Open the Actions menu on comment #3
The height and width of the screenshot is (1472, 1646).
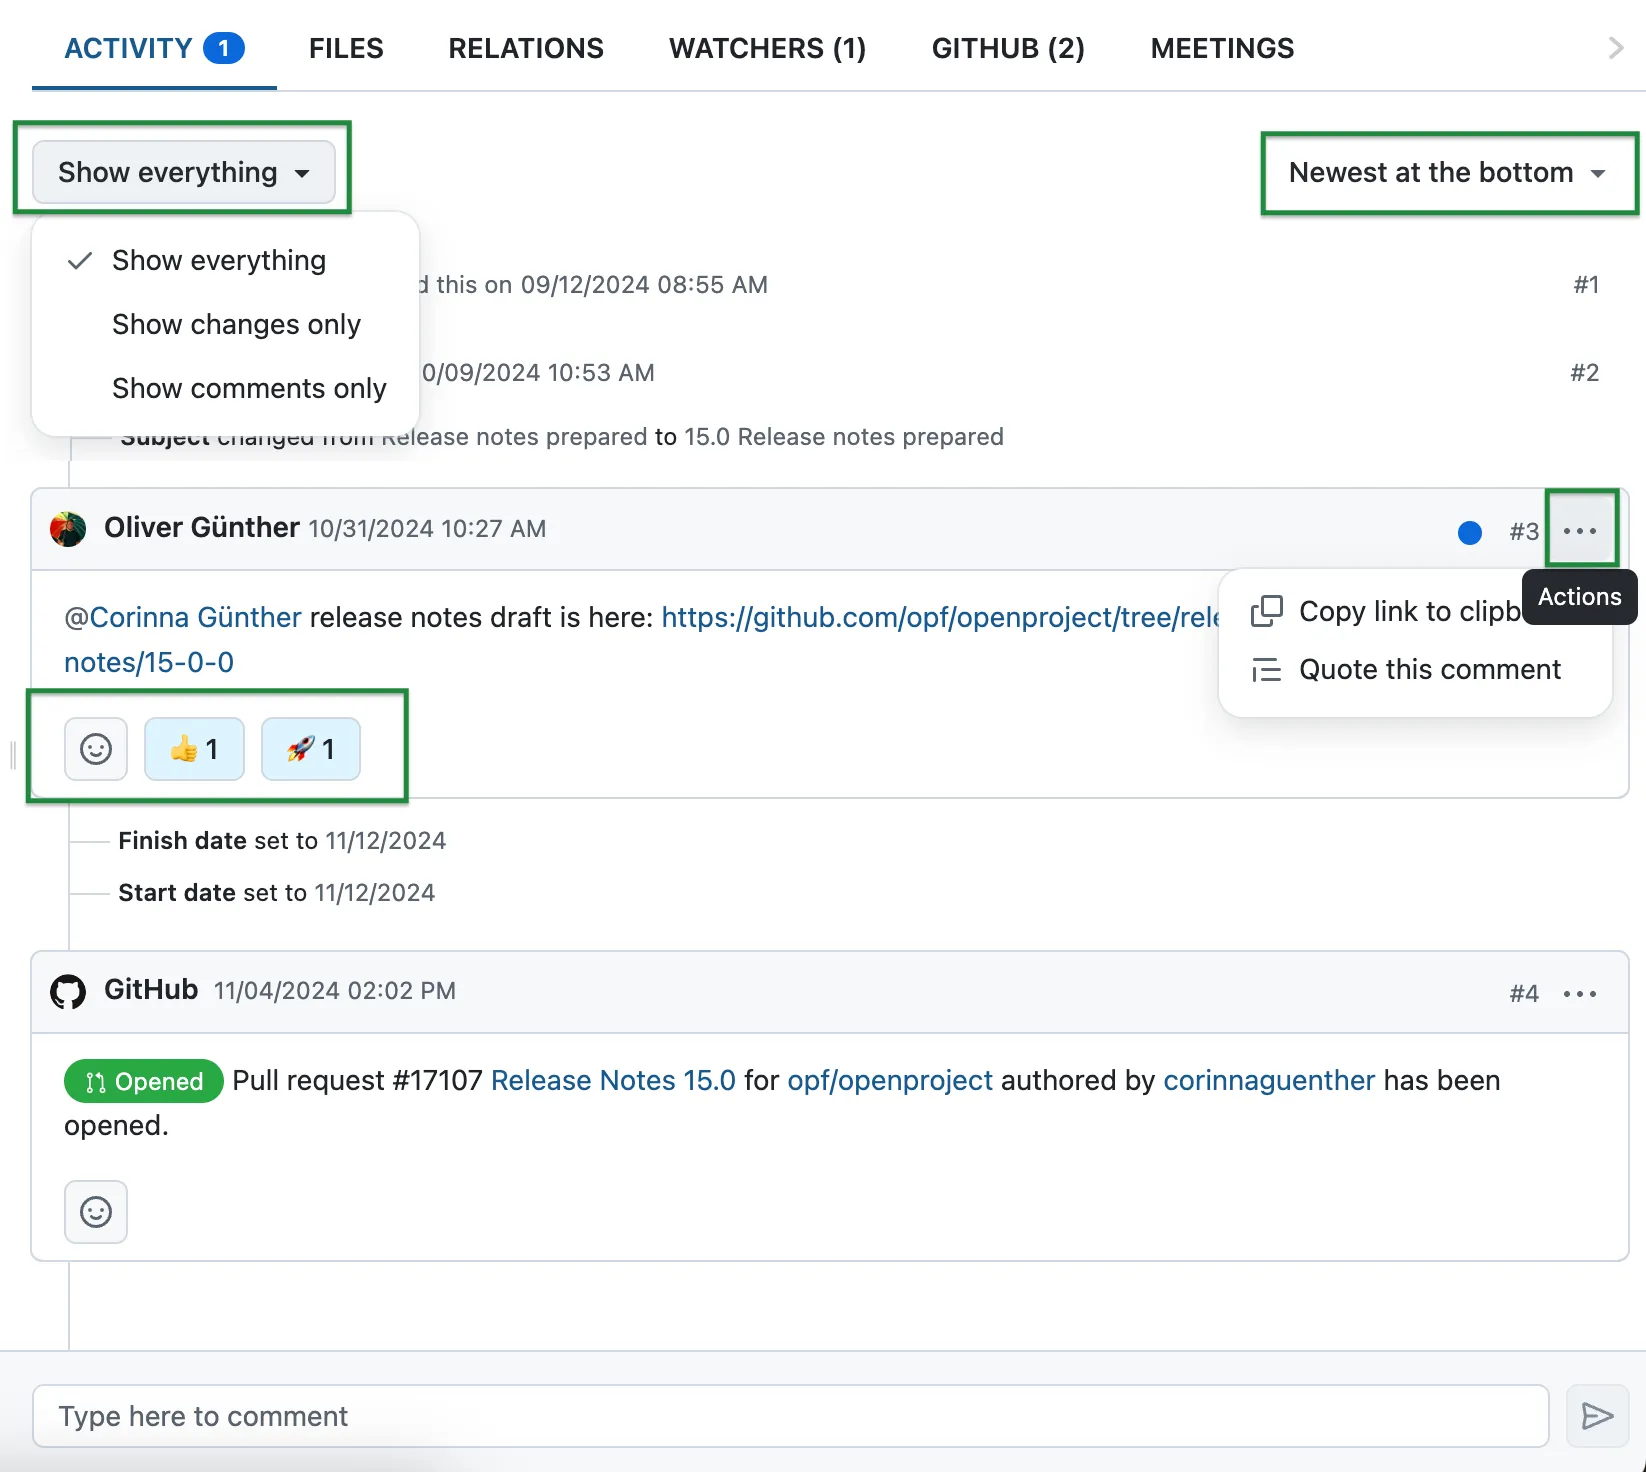1580,531
